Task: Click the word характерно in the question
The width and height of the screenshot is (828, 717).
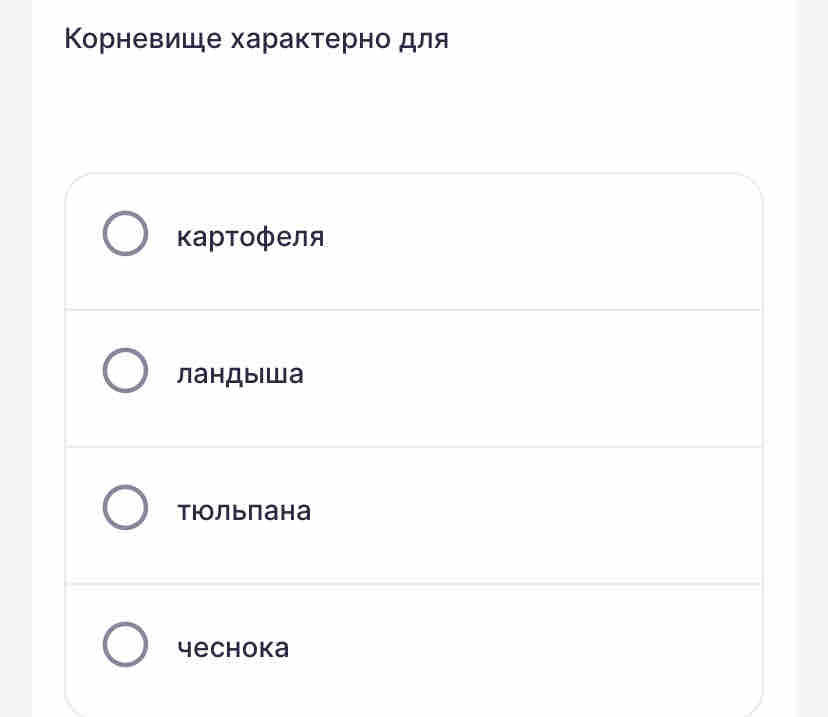Action: (x=310, y=39)
